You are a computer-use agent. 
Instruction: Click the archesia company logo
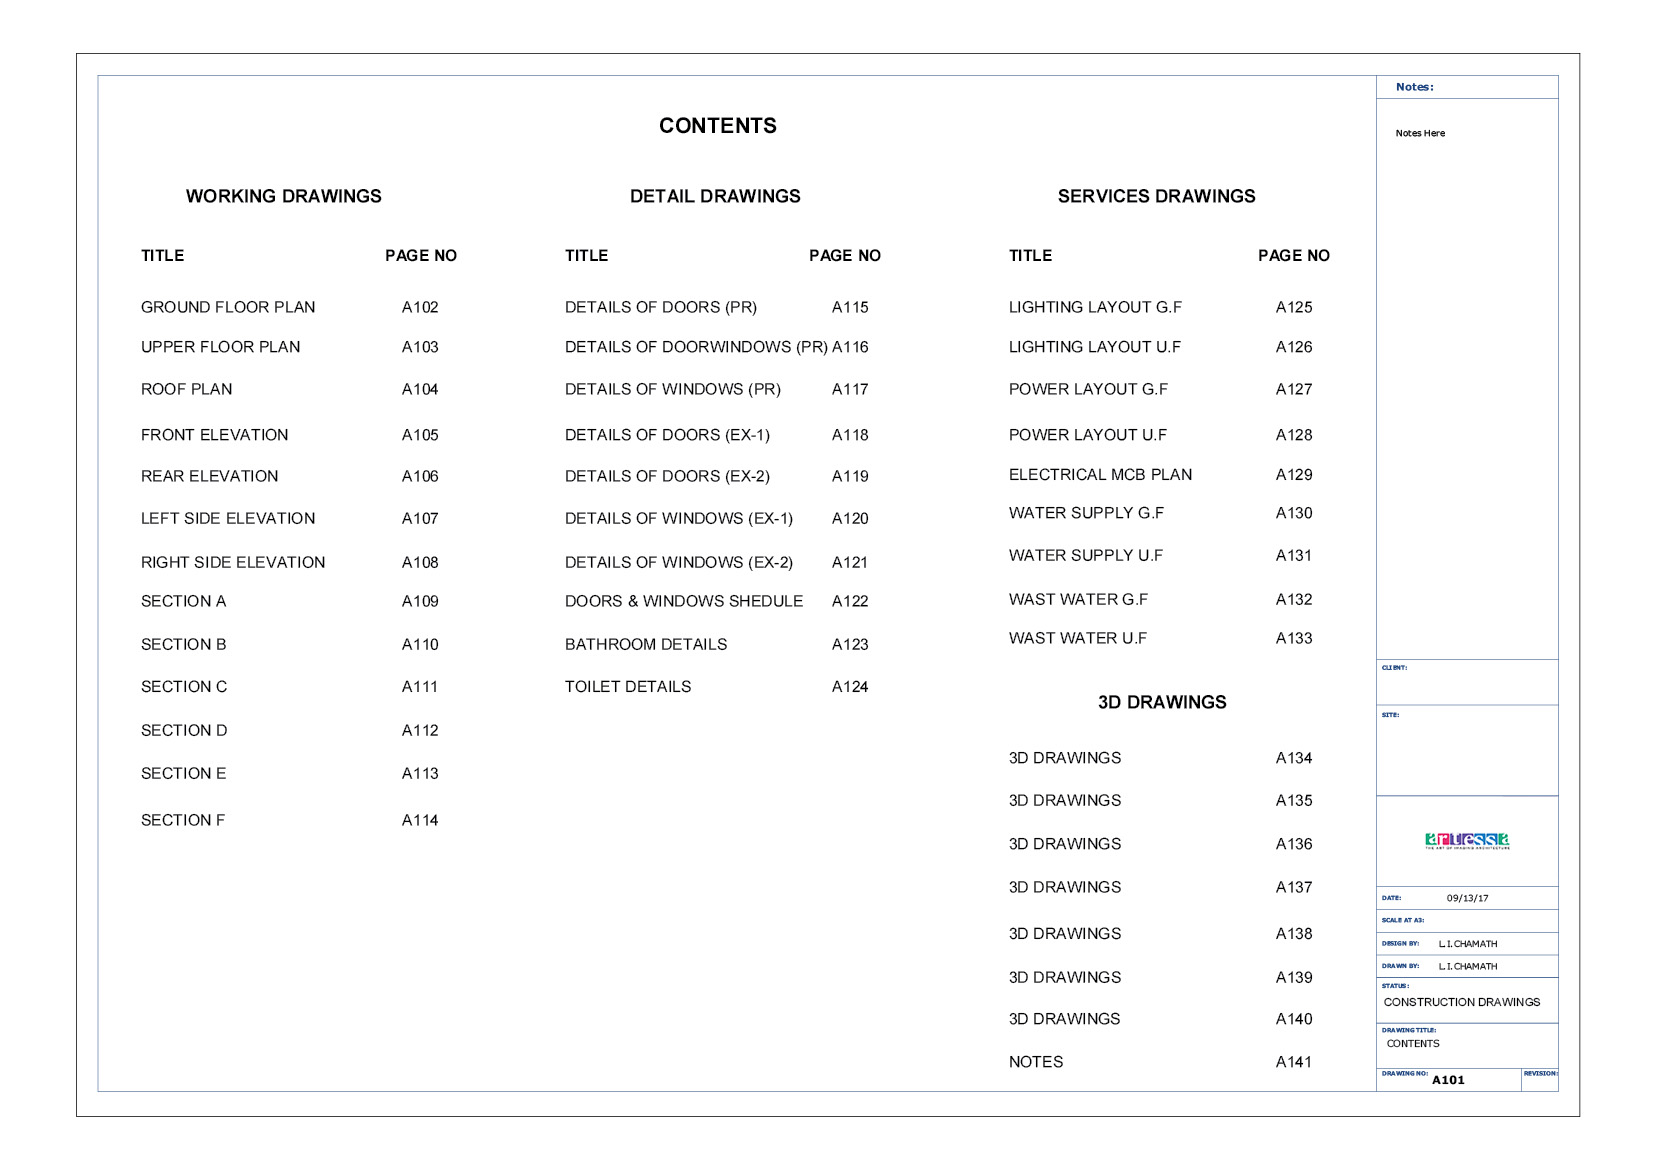(1466, 841)
